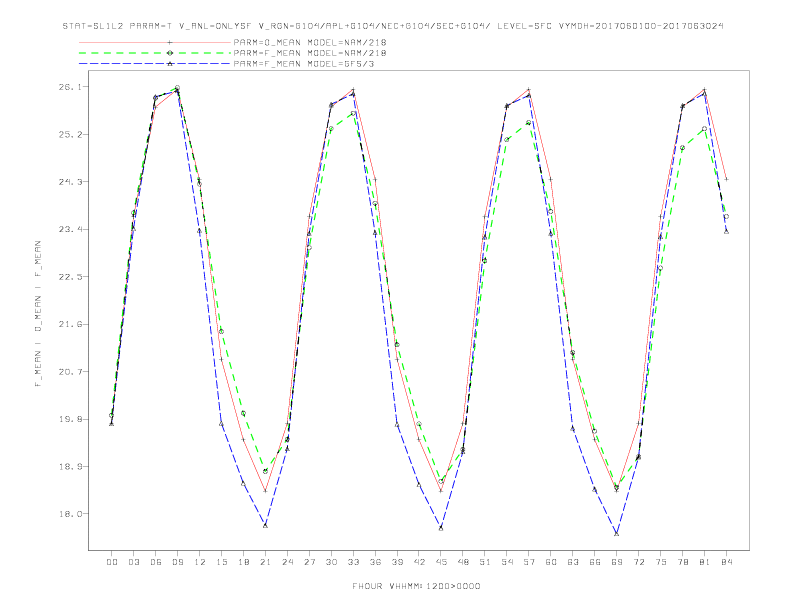Click the blue triangle minimum point at hour 69
The image size is (792, 612).
pos(617,534)
